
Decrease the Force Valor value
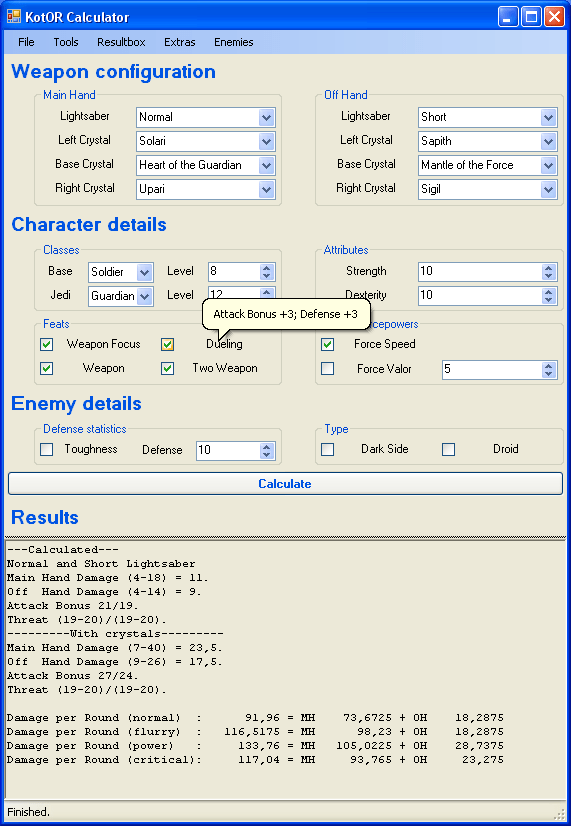click(549, 373)
